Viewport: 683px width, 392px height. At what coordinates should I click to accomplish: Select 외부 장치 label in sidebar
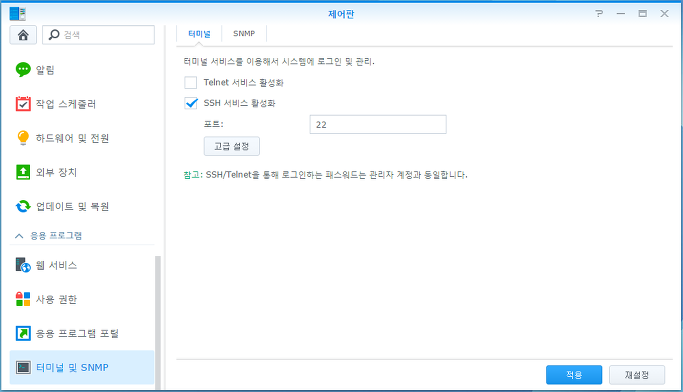(x=56, y=172)
